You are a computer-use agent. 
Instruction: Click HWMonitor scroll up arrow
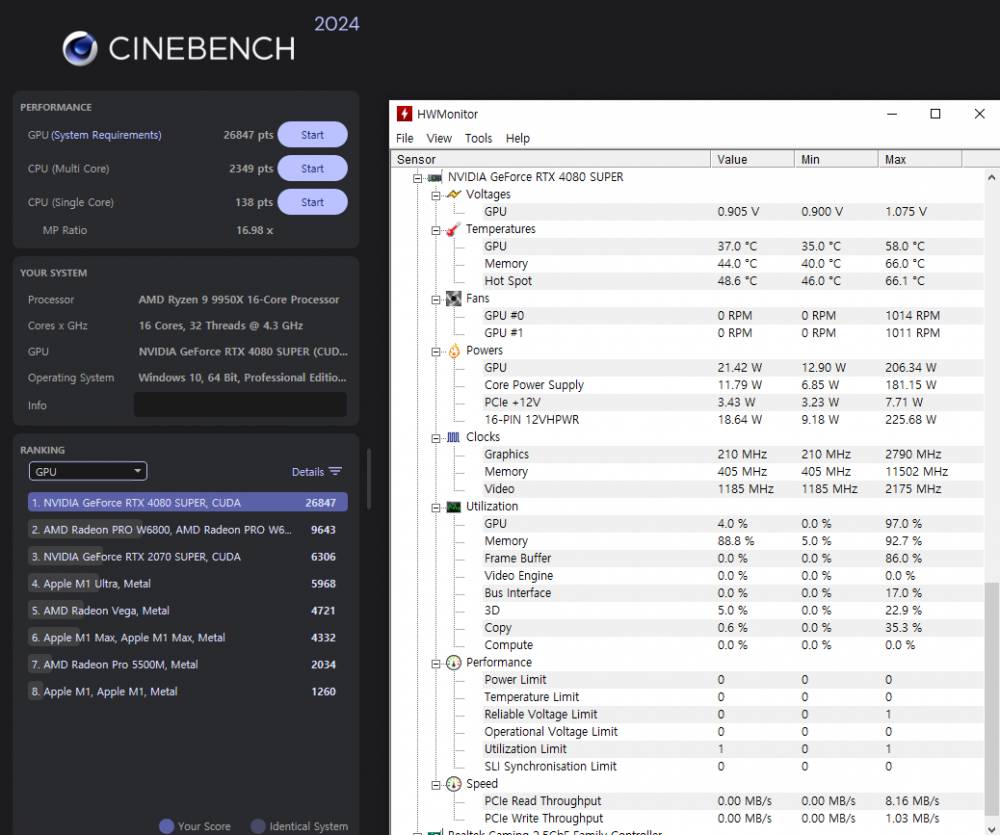pos(991,177)
